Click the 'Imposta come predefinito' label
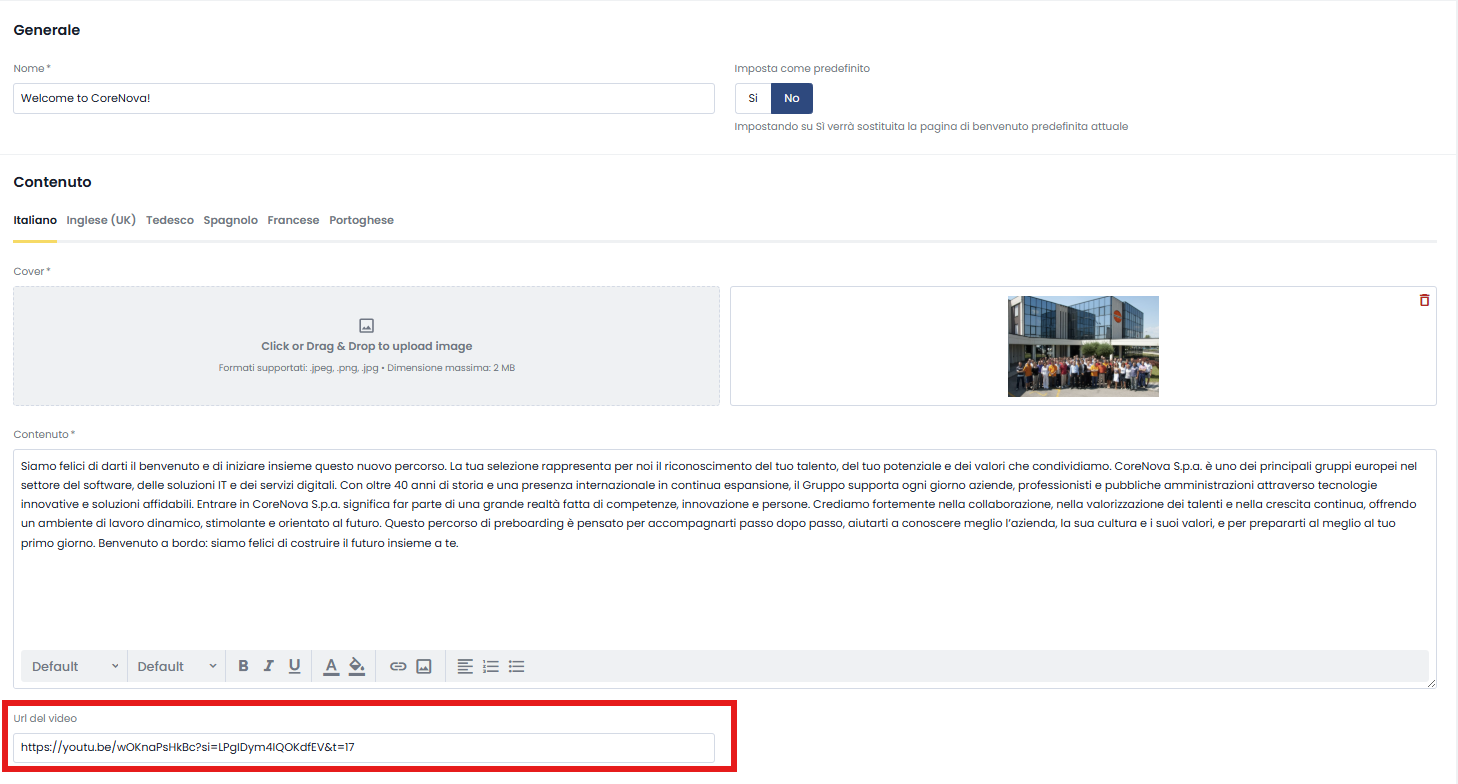The image size is (1458, 784). click(802, 68)
